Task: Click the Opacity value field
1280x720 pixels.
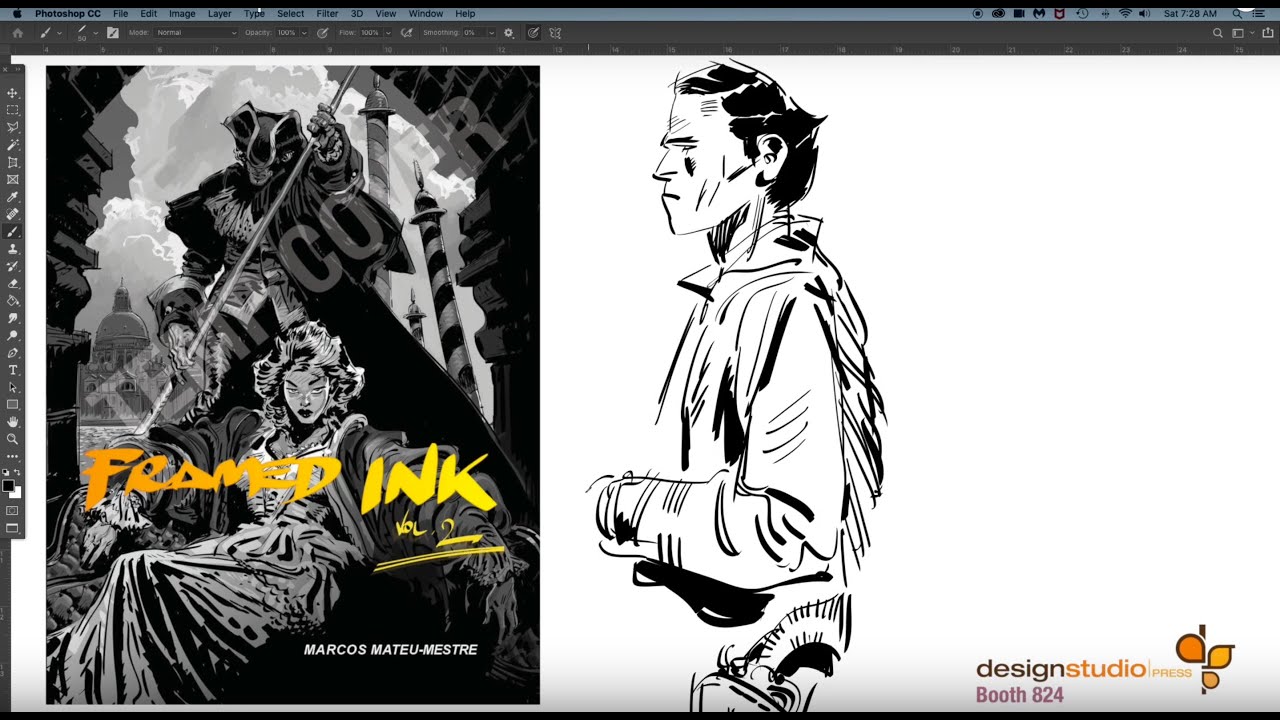Action: pyautogui.click(x=286, y=33)
